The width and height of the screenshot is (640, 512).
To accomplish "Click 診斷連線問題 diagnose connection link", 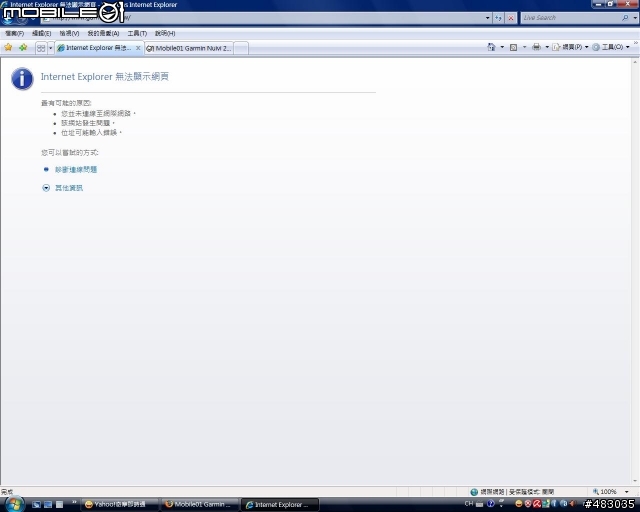I will click(76, 169).
